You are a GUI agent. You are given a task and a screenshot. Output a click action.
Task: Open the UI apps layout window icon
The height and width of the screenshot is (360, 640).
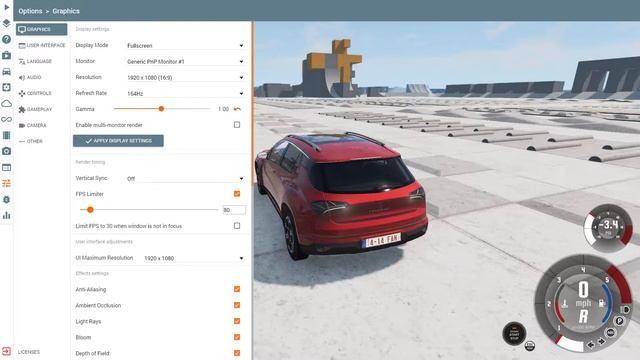tap(7, 167)
